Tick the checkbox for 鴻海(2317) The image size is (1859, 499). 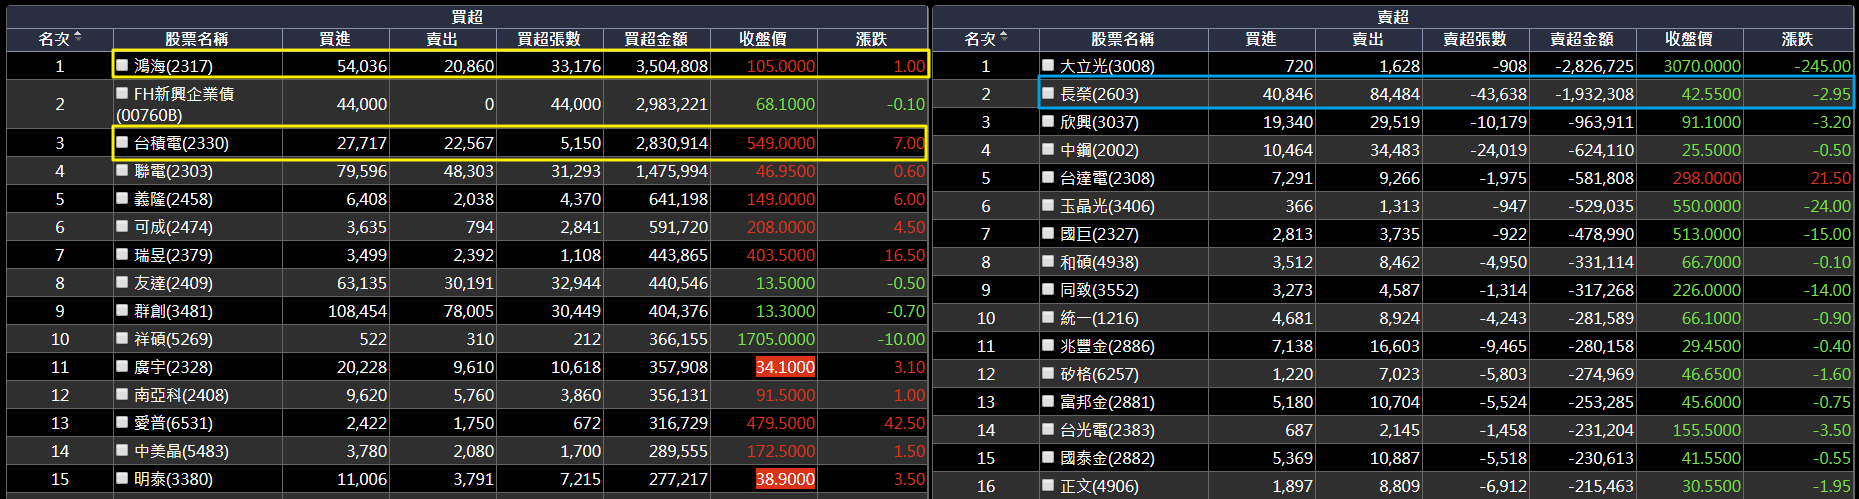(x=122, y=65)
